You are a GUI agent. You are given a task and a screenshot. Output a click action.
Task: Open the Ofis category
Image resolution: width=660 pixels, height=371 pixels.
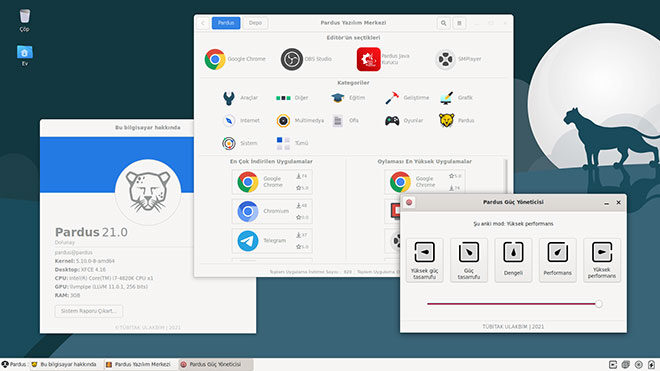pyautogui.click(x=345, y=120)
